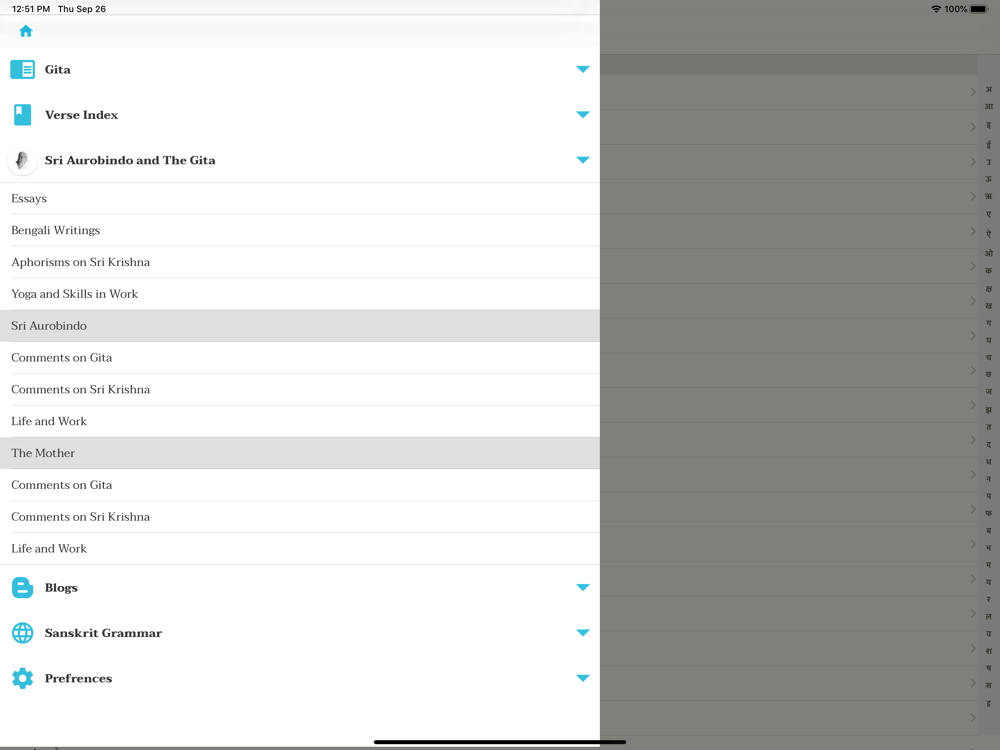Image resolution: width=1000 pixels, height=750 pixels.
Task: Open Comments on Sri Krishna under Sri Aurobindo
Action: point(300,390)
